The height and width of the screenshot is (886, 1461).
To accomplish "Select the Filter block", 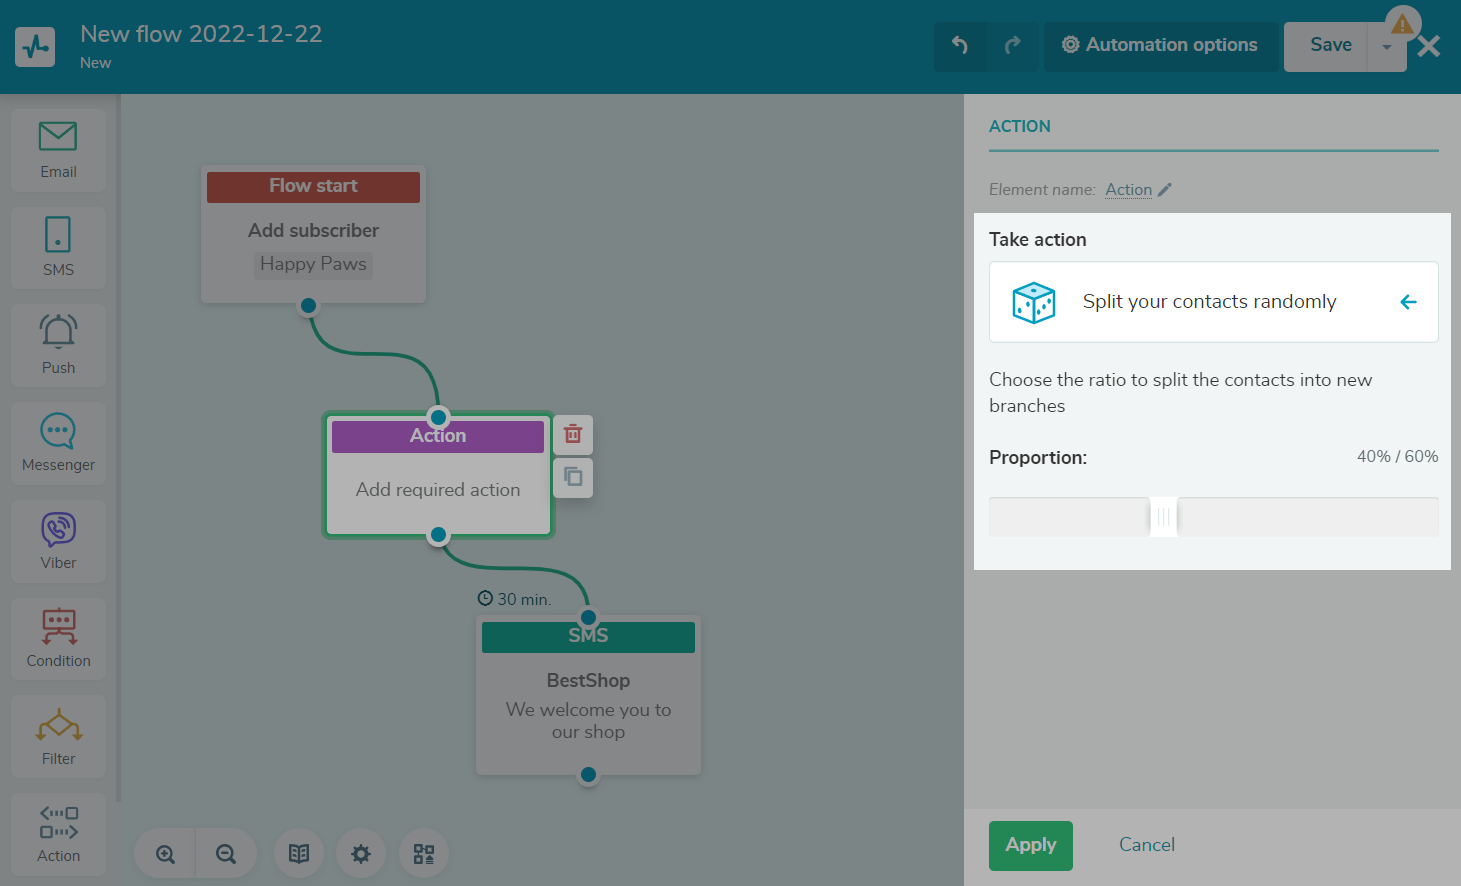I will tap(58, 736).
